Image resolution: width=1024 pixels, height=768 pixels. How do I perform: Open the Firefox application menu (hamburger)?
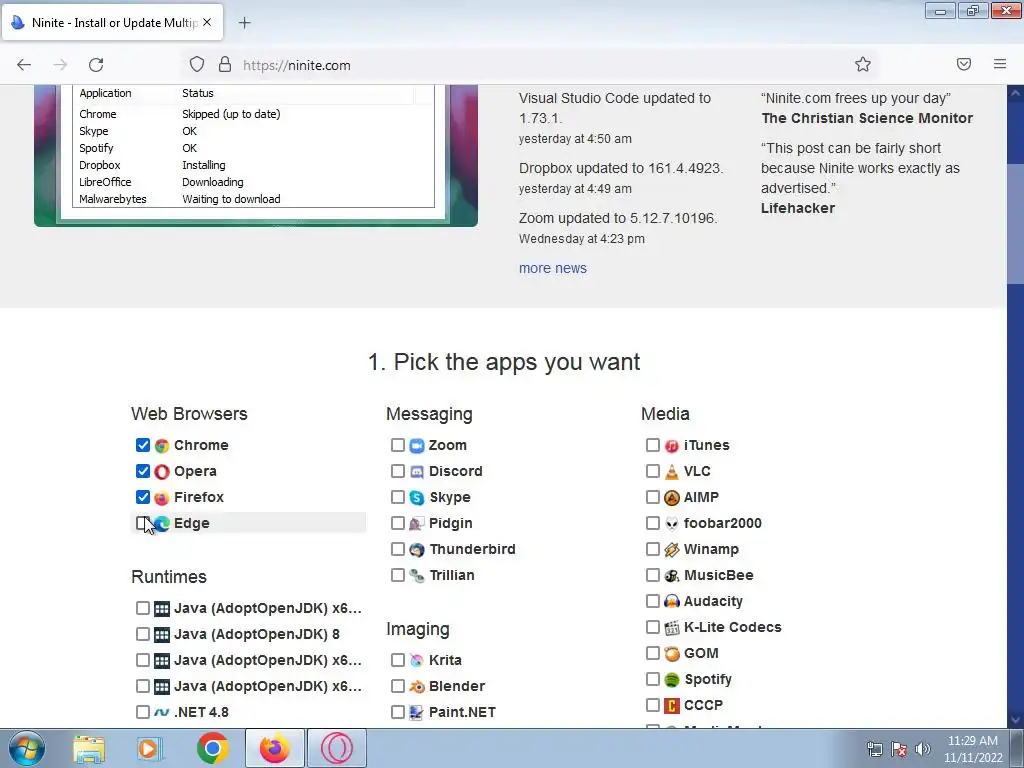point(1000,64)
